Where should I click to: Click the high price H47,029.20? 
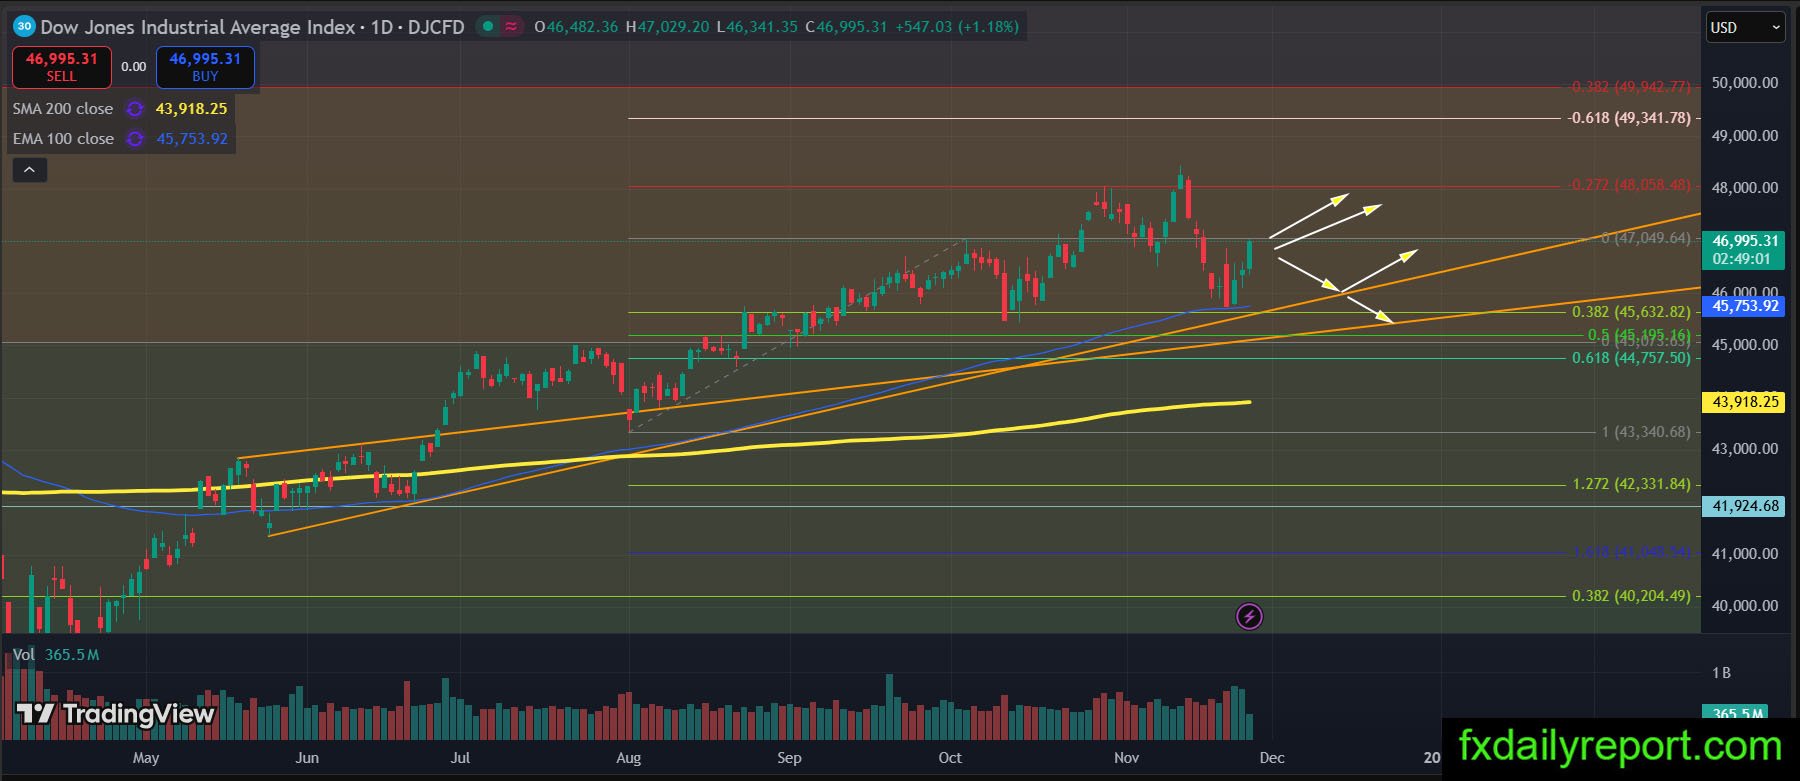click(667, 27)
